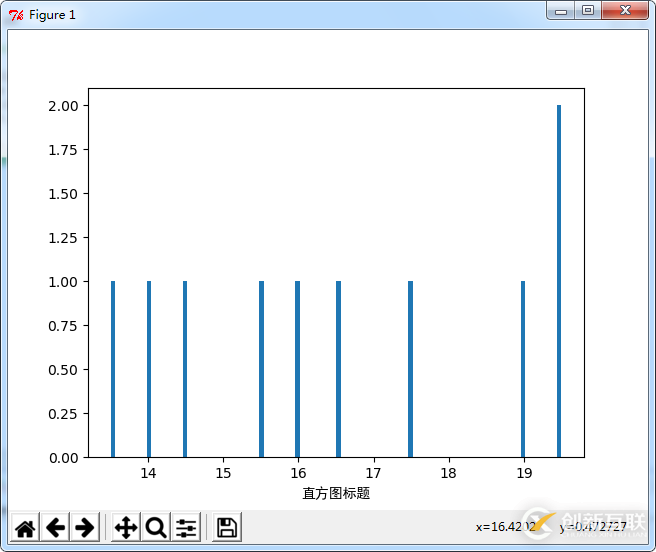Click the tallest bar near 19.5

tap(559, 281)
